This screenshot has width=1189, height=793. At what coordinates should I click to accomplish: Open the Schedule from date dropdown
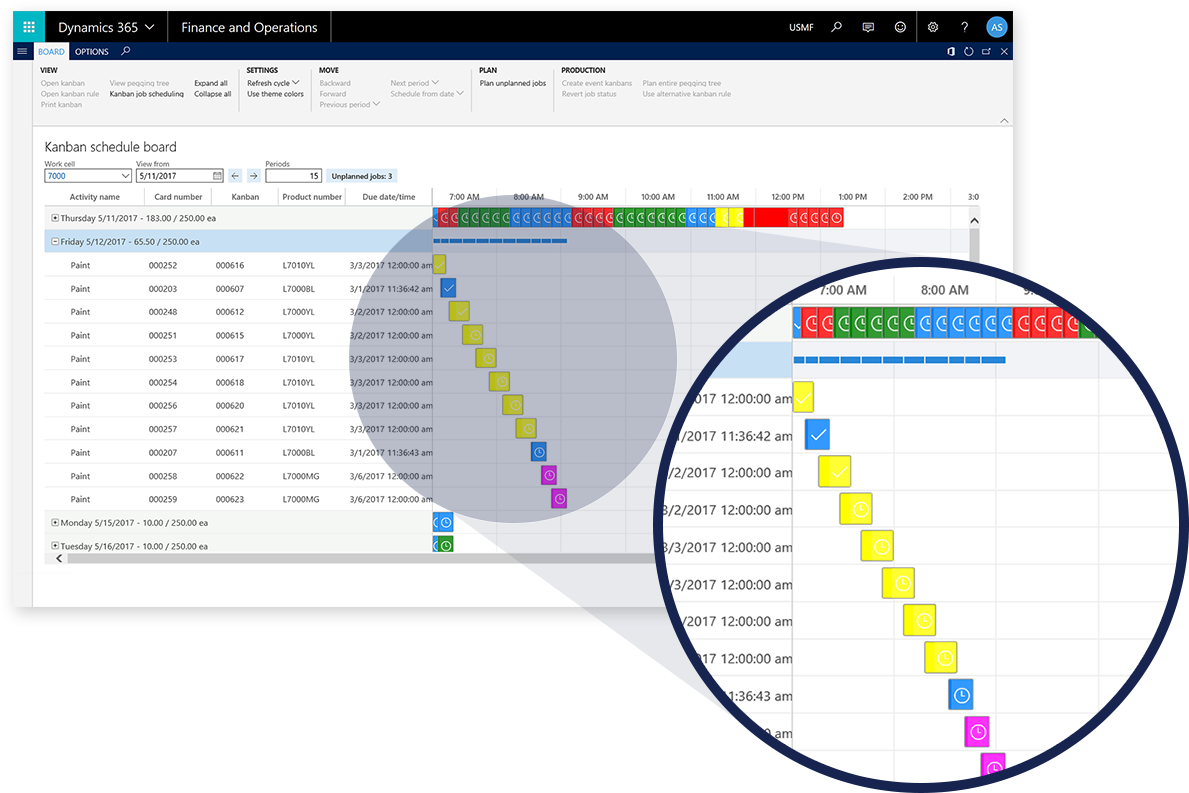pos(427,94)
